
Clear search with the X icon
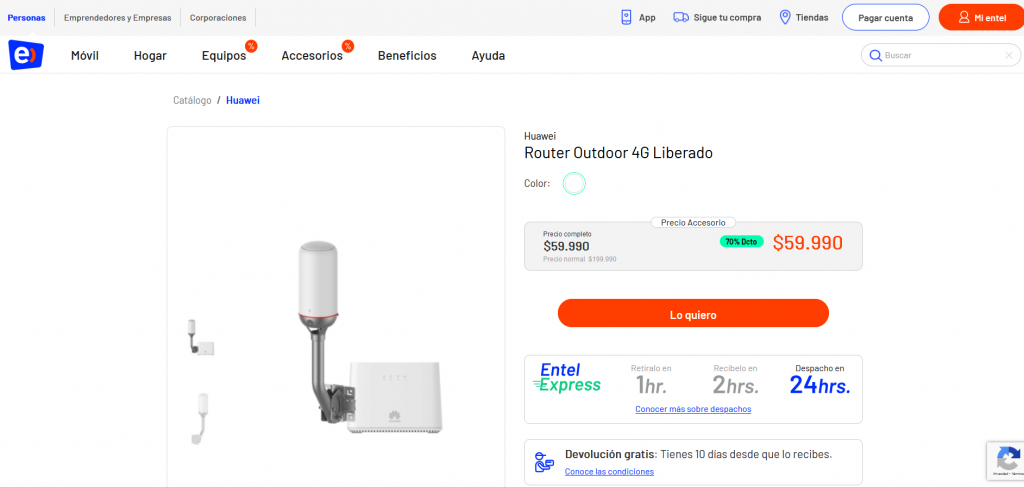(x=1009, y=56)
